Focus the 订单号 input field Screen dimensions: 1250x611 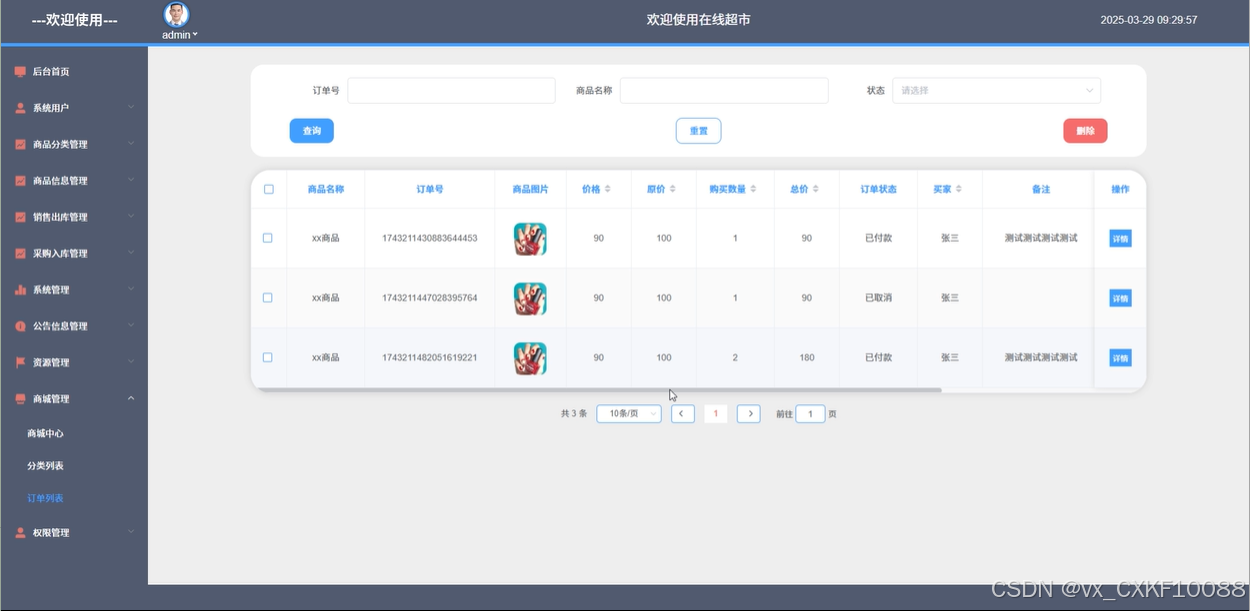(451, 90)
